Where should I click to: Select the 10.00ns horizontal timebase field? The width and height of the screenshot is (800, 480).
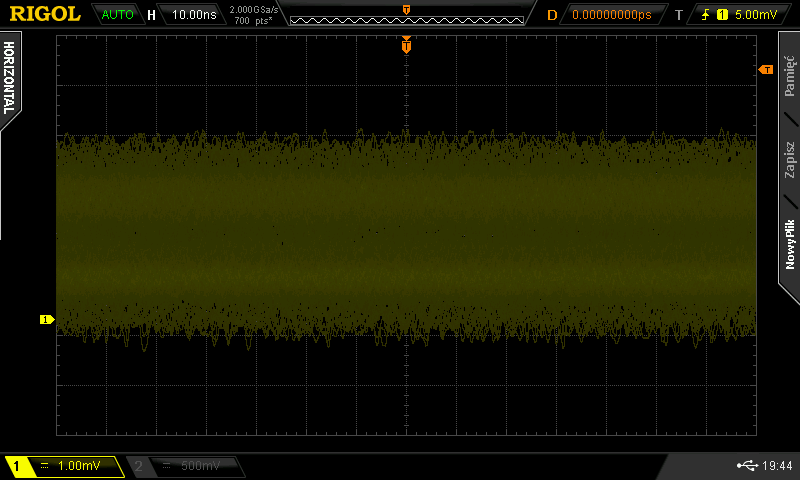click(x=194, y=14)
